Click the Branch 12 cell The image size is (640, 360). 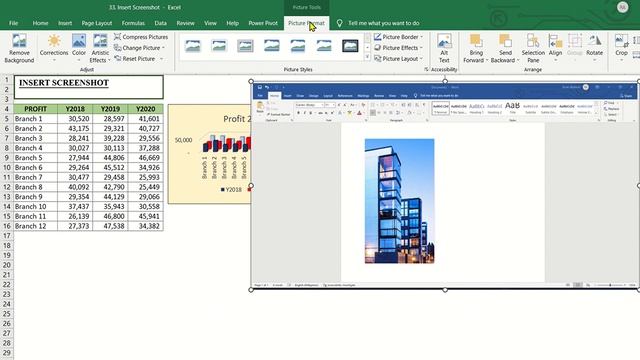(36, 226)
